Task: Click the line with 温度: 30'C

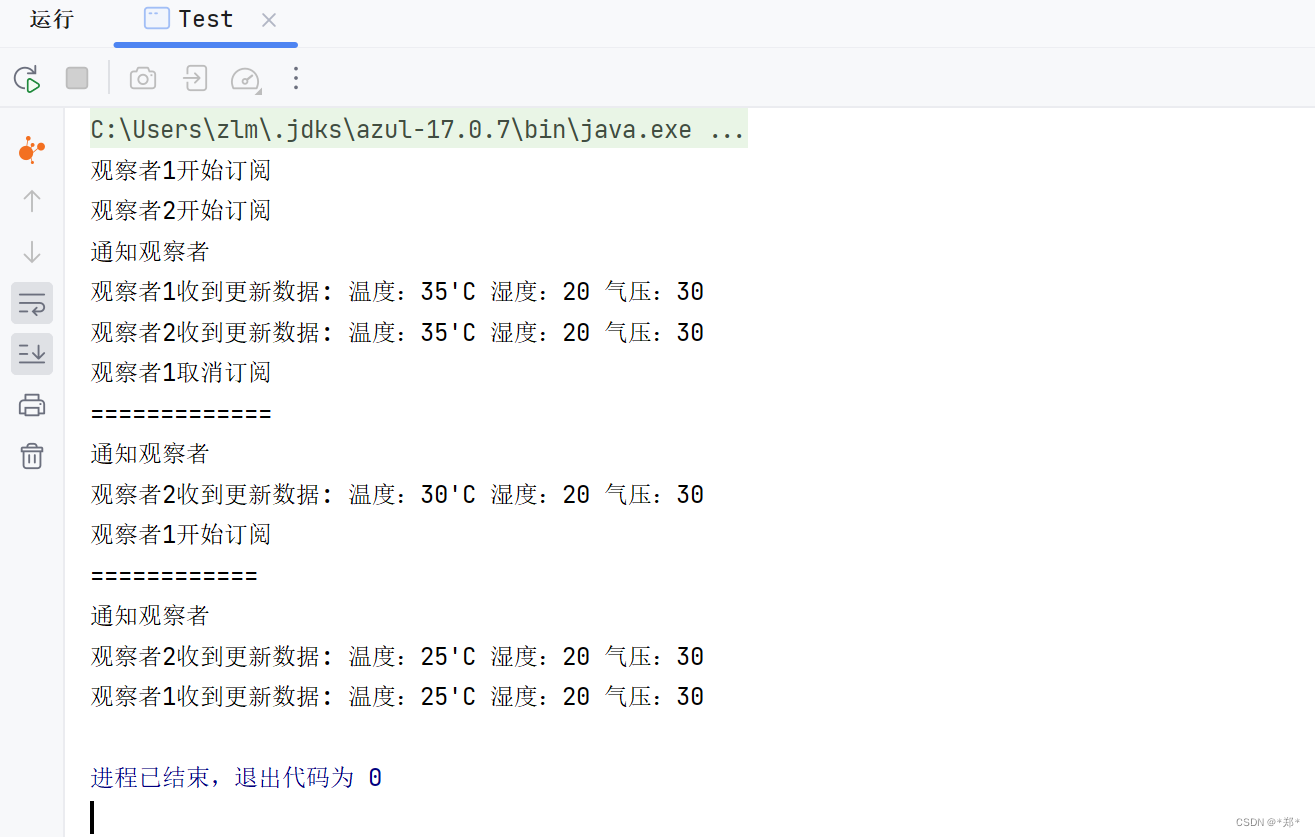Action: click(397, 494)
